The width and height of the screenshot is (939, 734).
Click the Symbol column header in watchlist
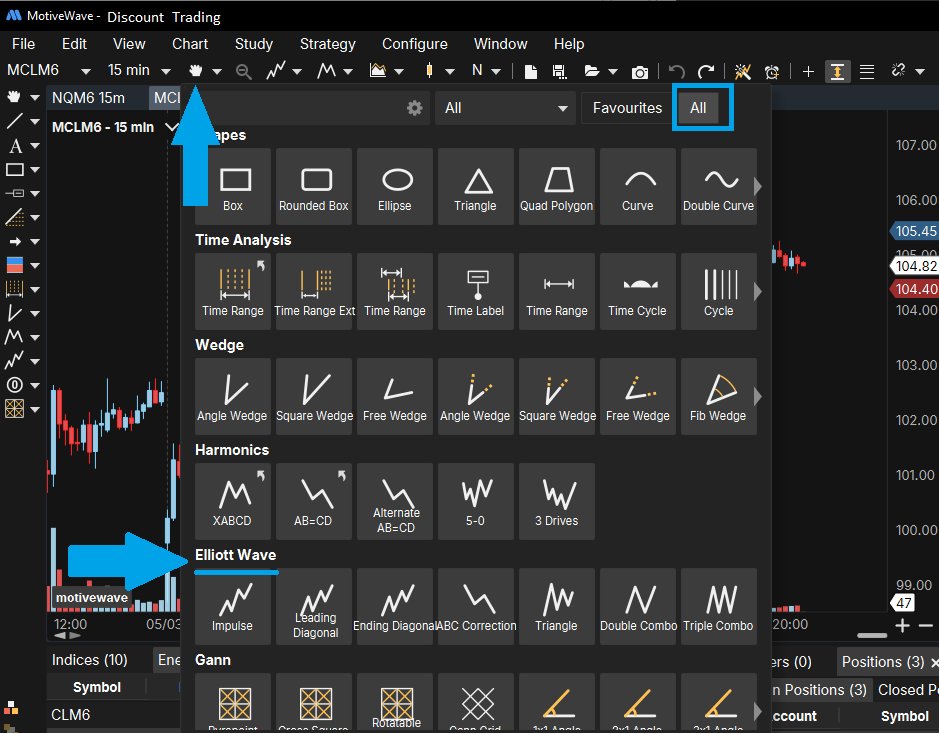point(96,687)
